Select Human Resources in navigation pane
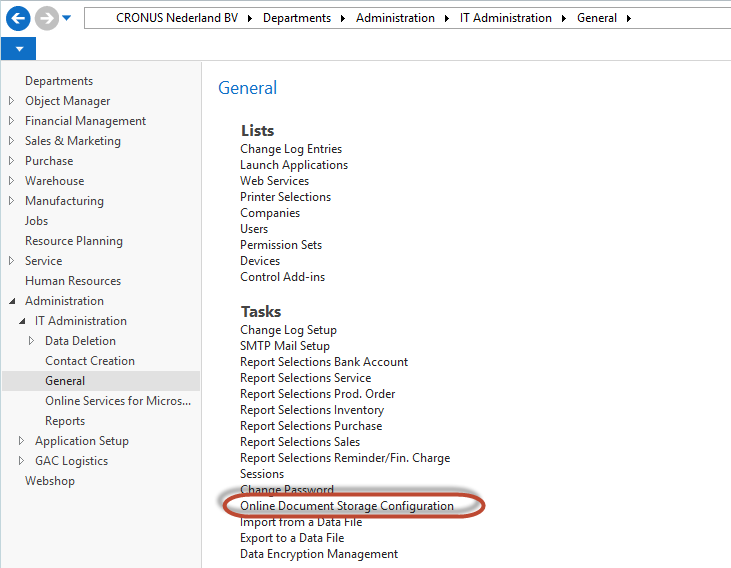Screen dimensions: 731x568 pos(73,281)
